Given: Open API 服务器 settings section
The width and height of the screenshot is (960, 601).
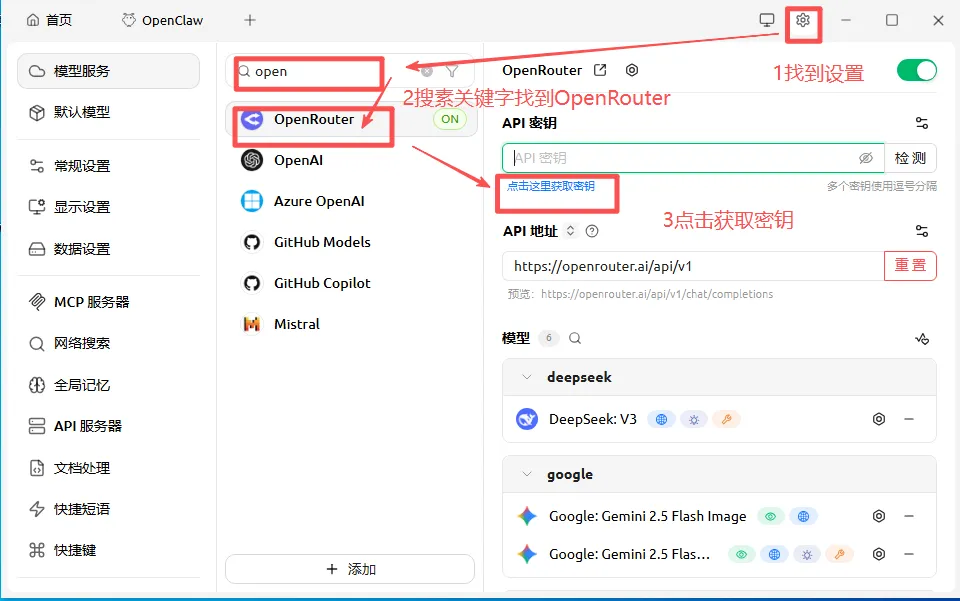Looking at the screenshot, I should [108, 426].
